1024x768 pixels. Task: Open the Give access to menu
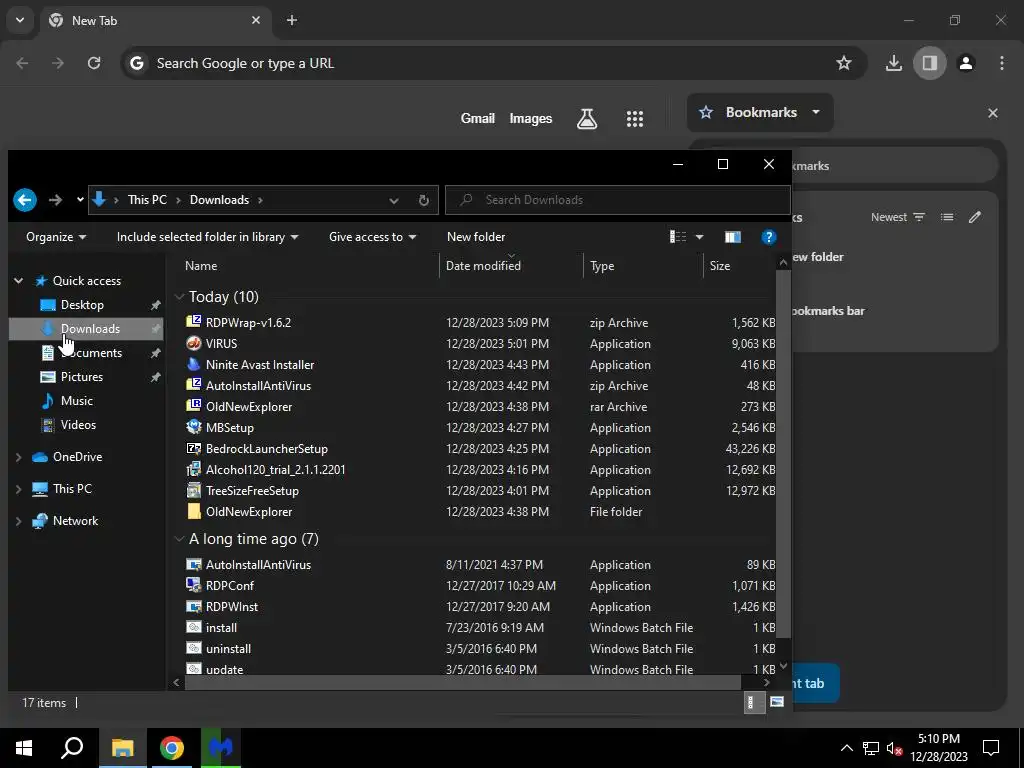(x=372, y=237)
